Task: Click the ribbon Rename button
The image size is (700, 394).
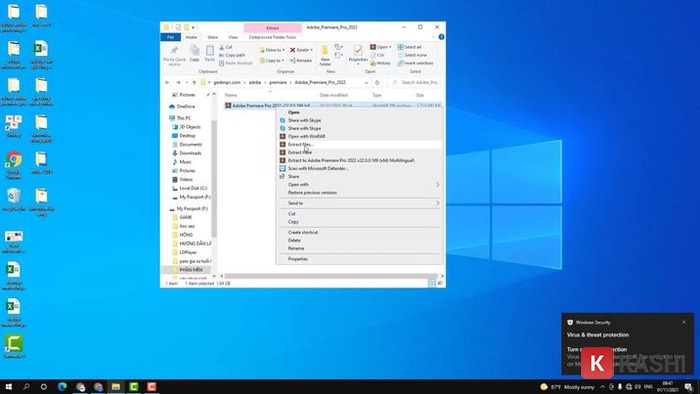Action: tap(301, 60)
